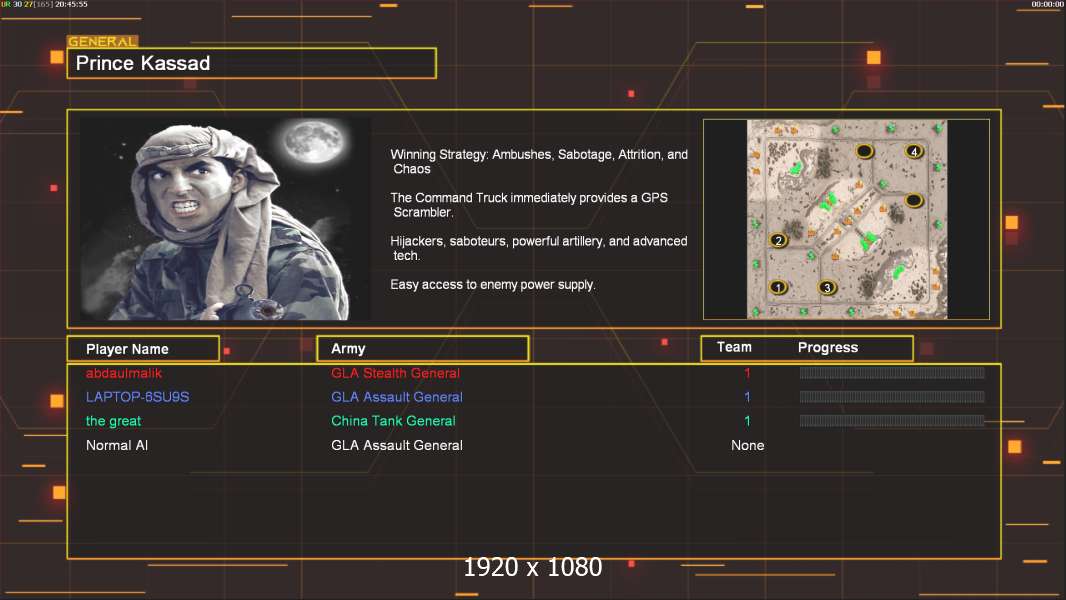Click the Progress column header label
This screenshot has width=1066, height=600.
tap(827, 348)
